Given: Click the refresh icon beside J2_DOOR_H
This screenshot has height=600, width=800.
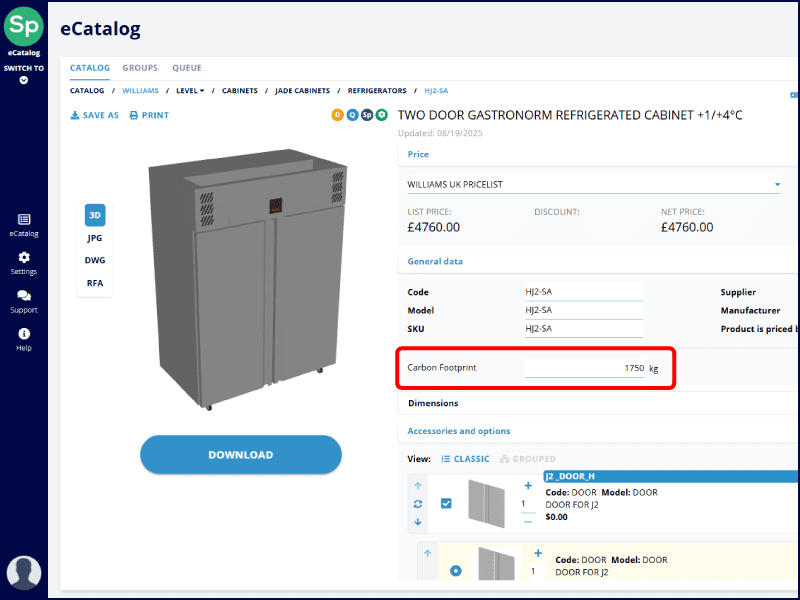Looking at the screenshot, I should tap(418, 504).
